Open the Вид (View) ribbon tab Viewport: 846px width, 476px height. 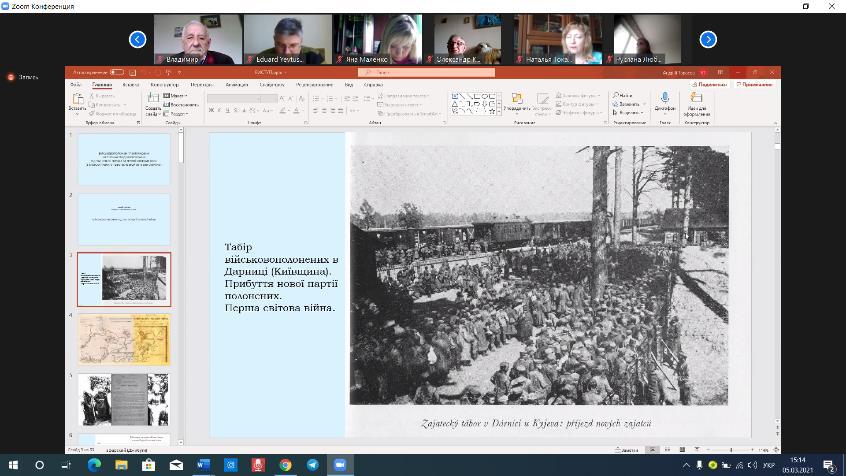point(349,85)
